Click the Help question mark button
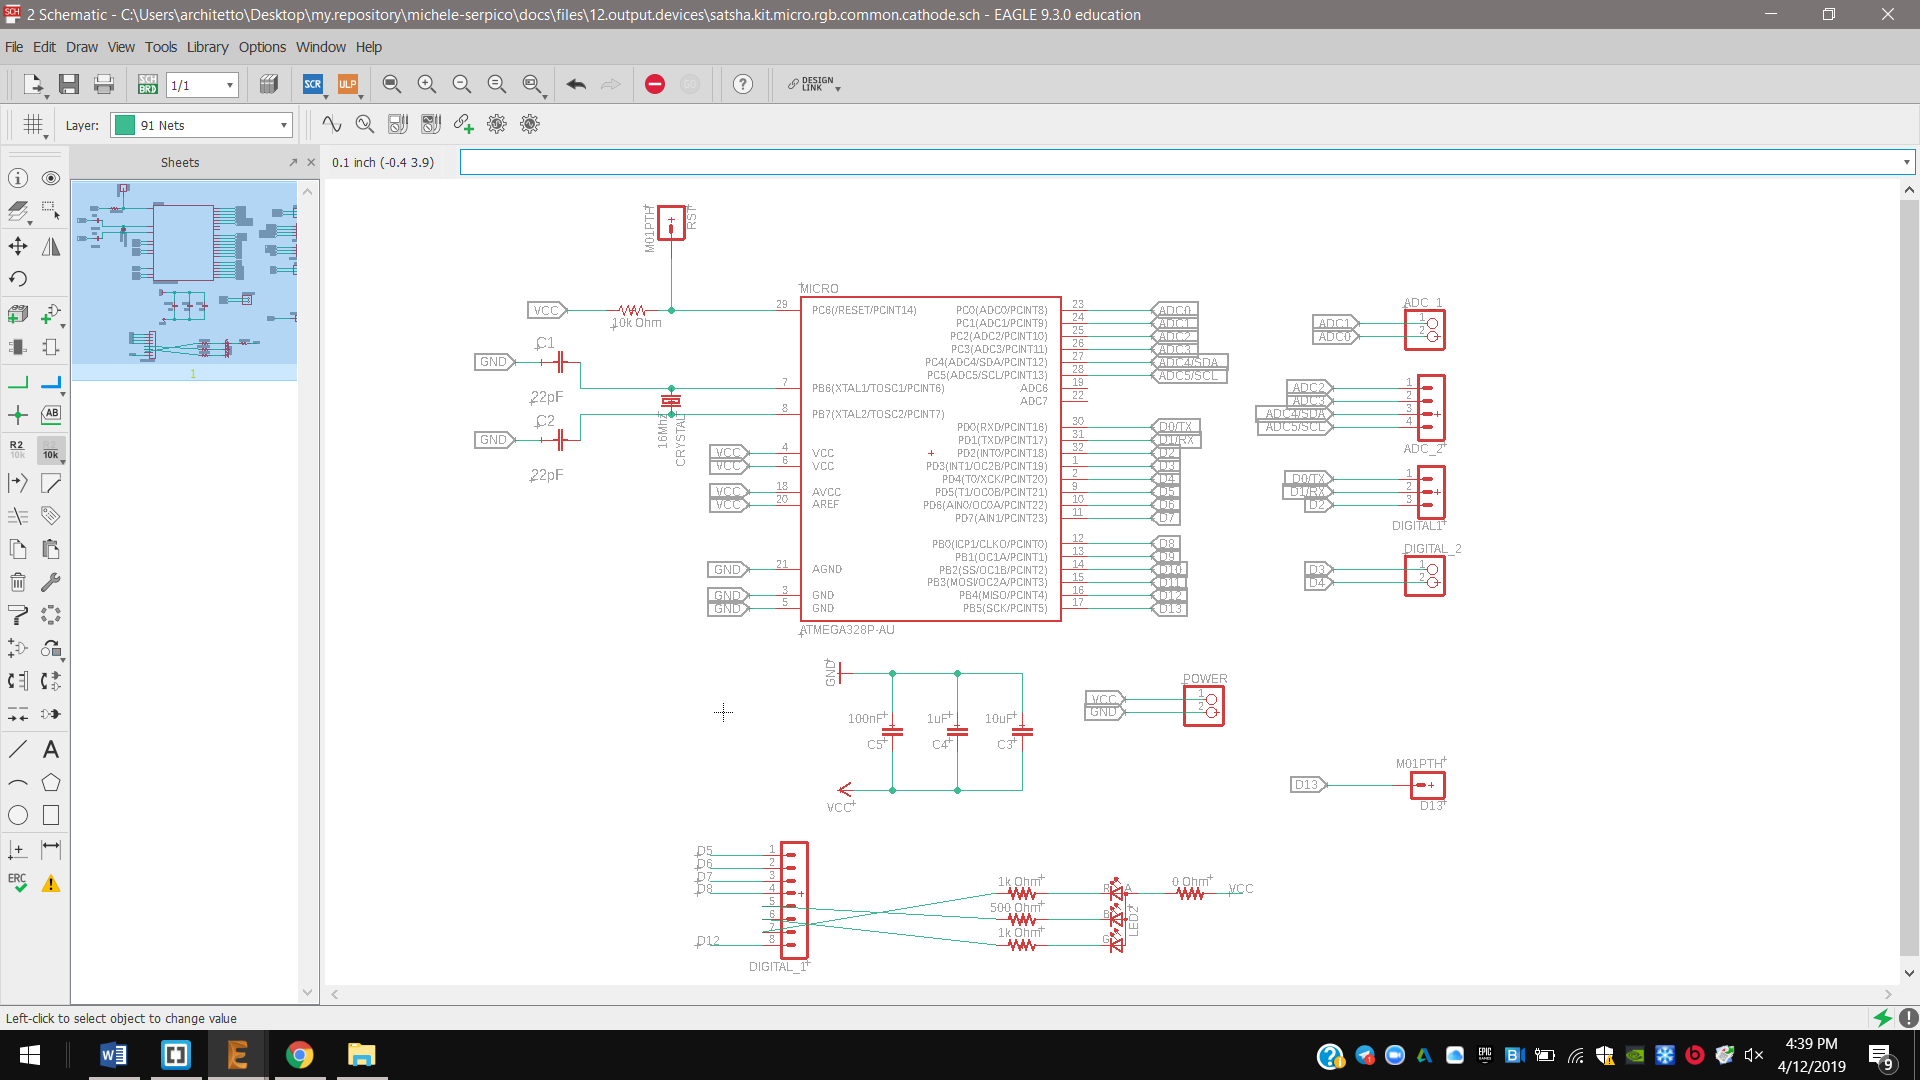This screenshot has width=1920, height=1080. (743, 85)
